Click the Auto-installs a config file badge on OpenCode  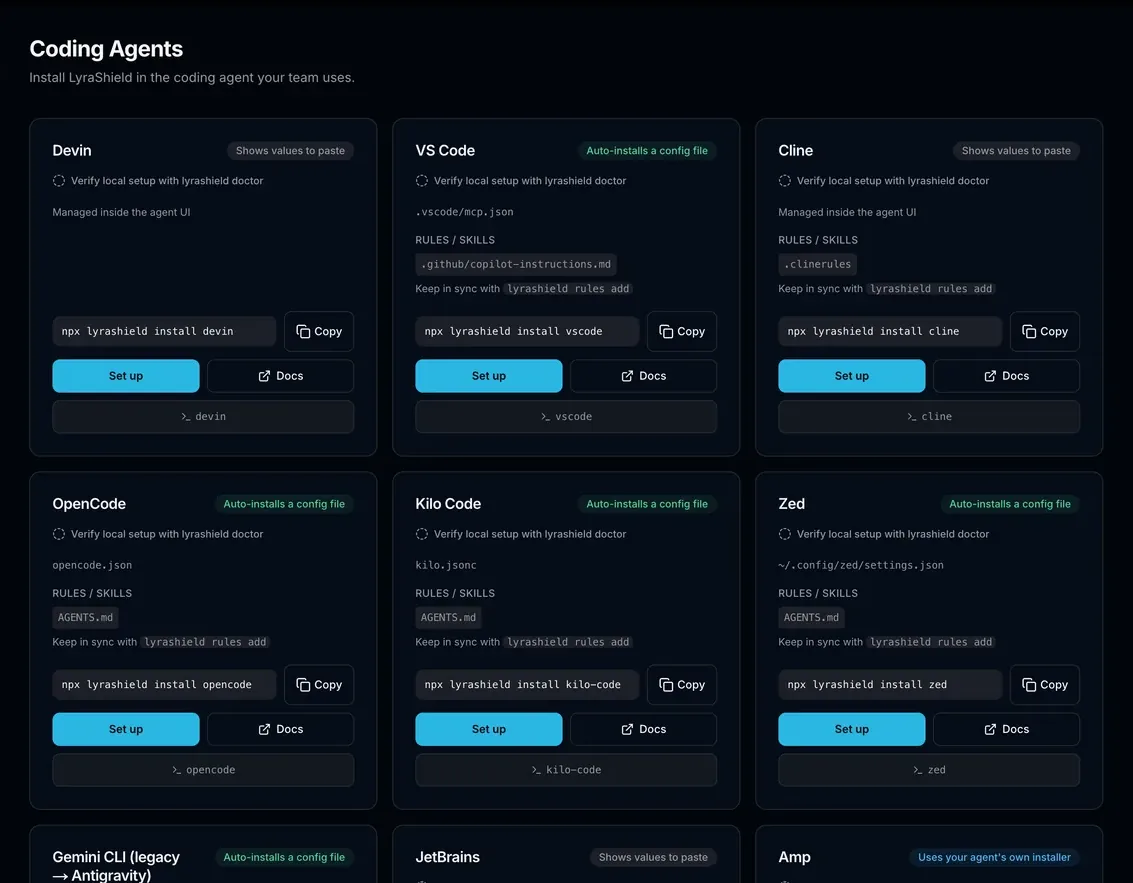284,504
